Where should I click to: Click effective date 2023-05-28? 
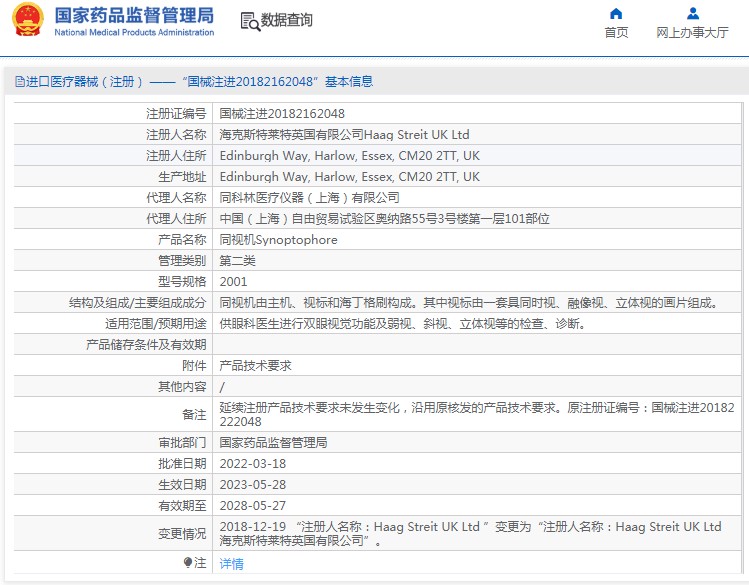pos(253,485)
